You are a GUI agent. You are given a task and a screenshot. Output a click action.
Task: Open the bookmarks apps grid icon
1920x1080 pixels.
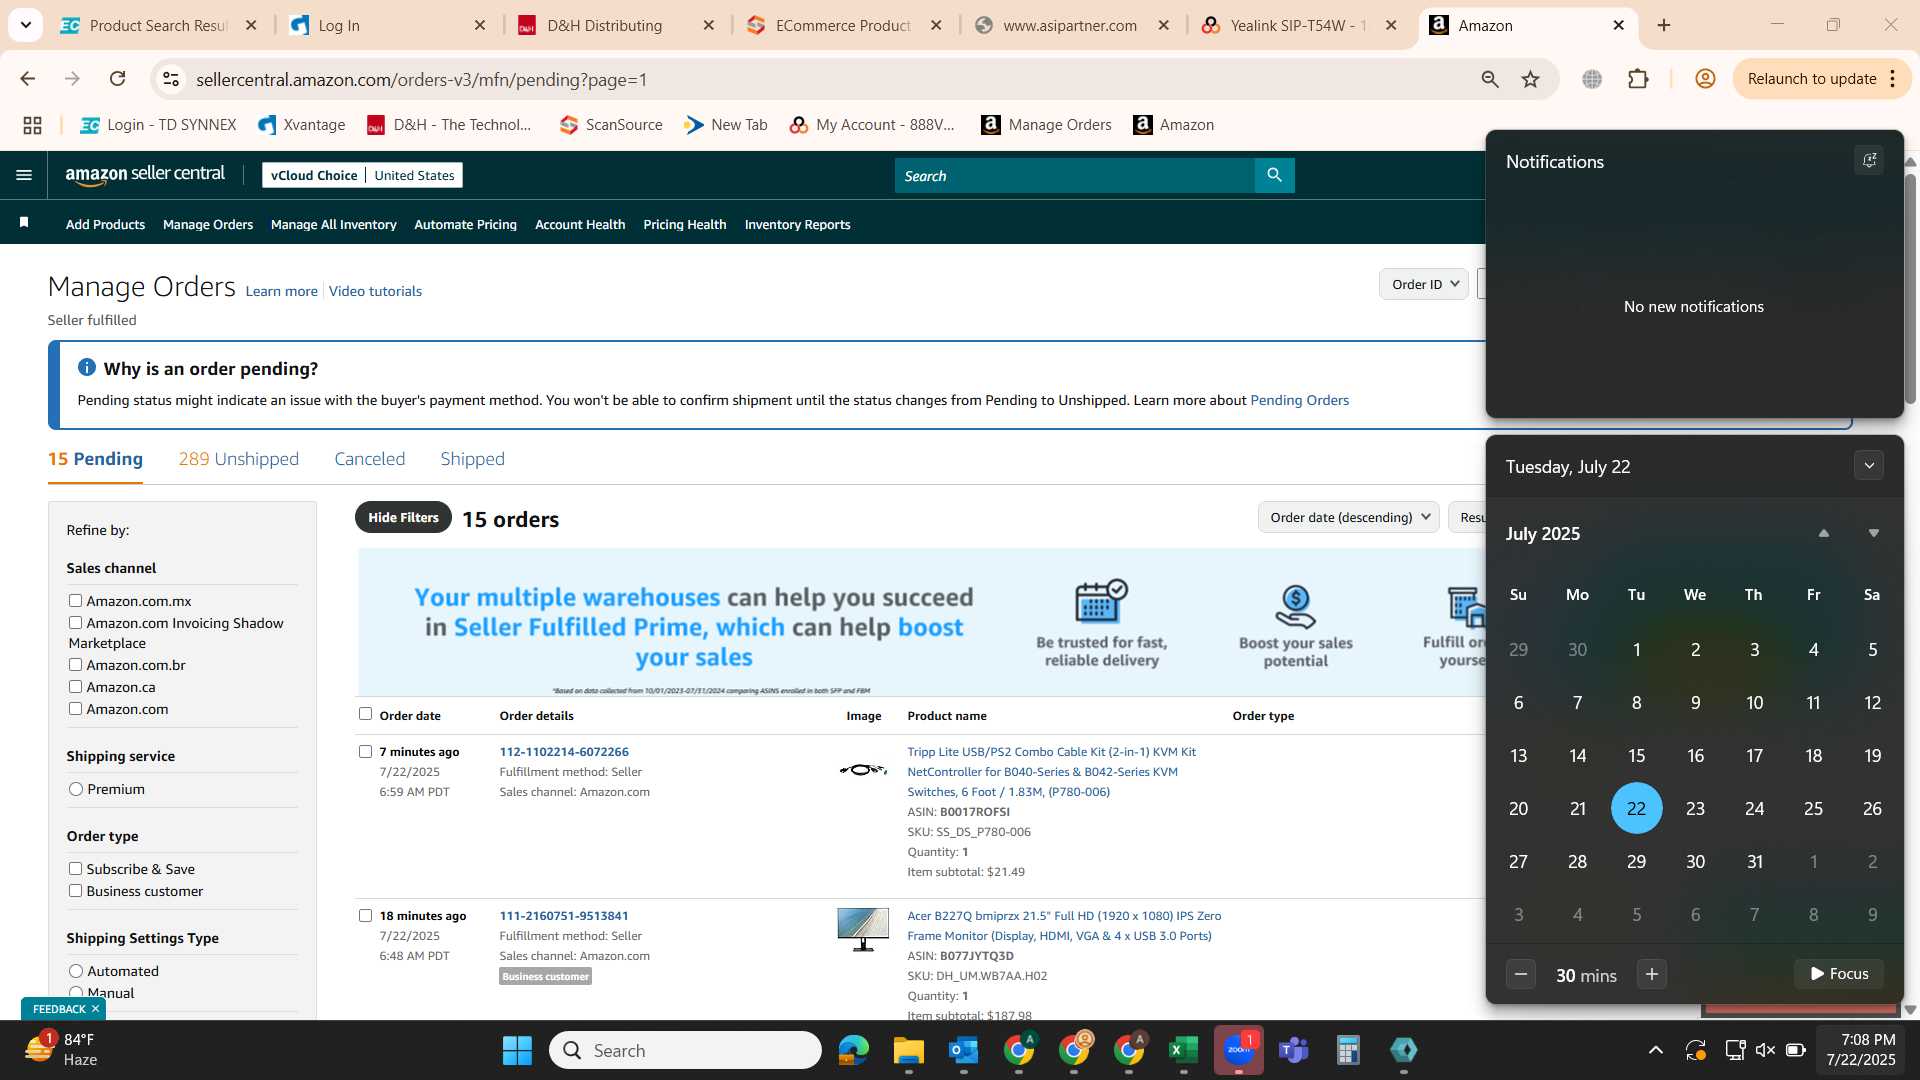click(x=32, y=125)
